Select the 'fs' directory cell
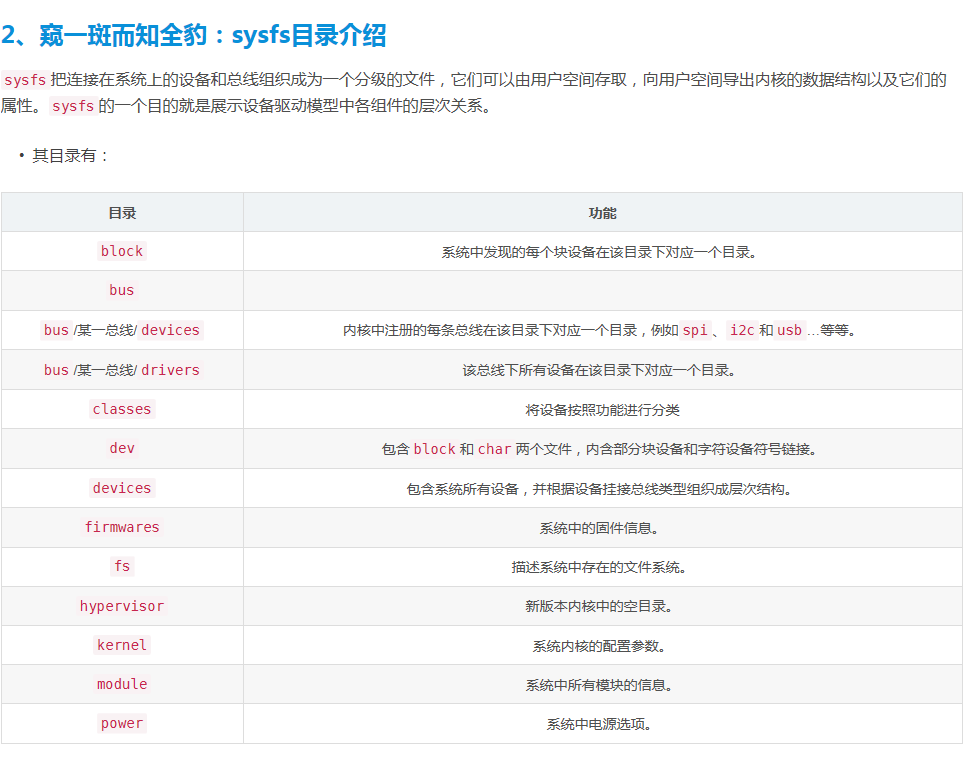This screenshot has width=974, height=759. (122, 566)
